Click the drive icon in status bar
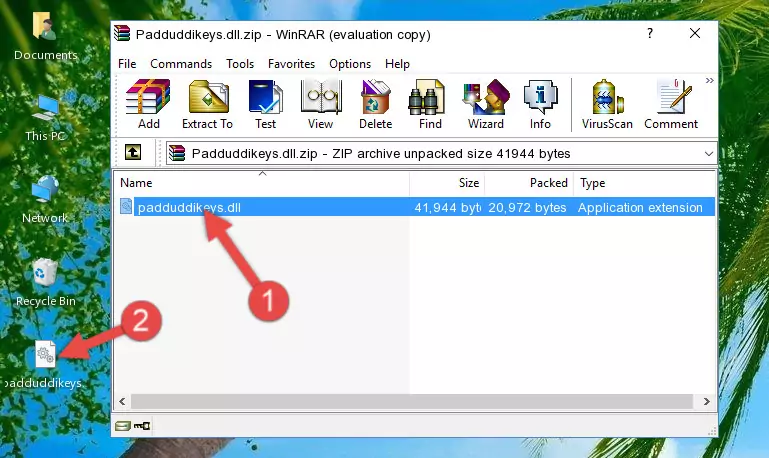 [123, 426]
